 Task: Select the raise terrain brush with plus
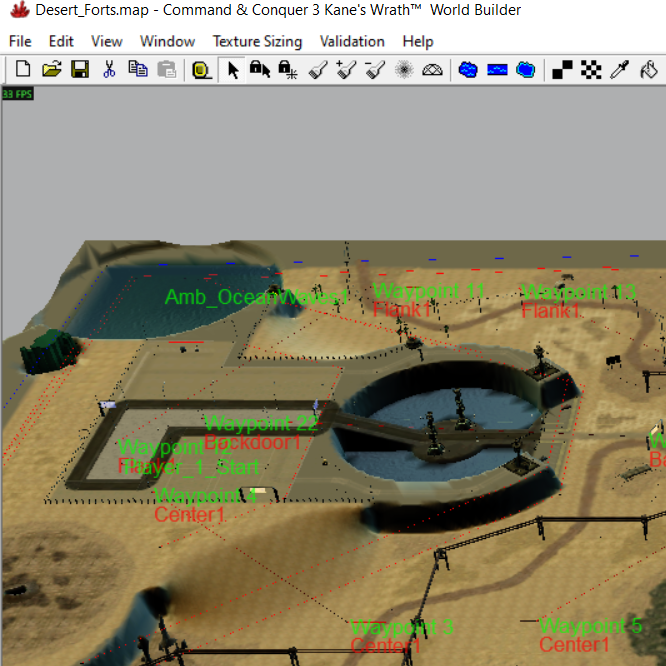[347, 69]
